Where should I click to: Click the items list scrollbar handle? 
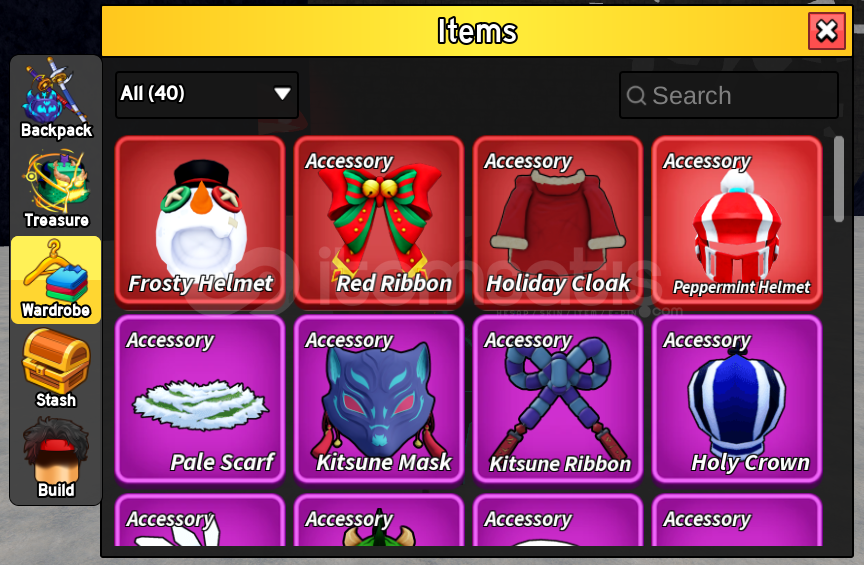click(x=839, y=179)
